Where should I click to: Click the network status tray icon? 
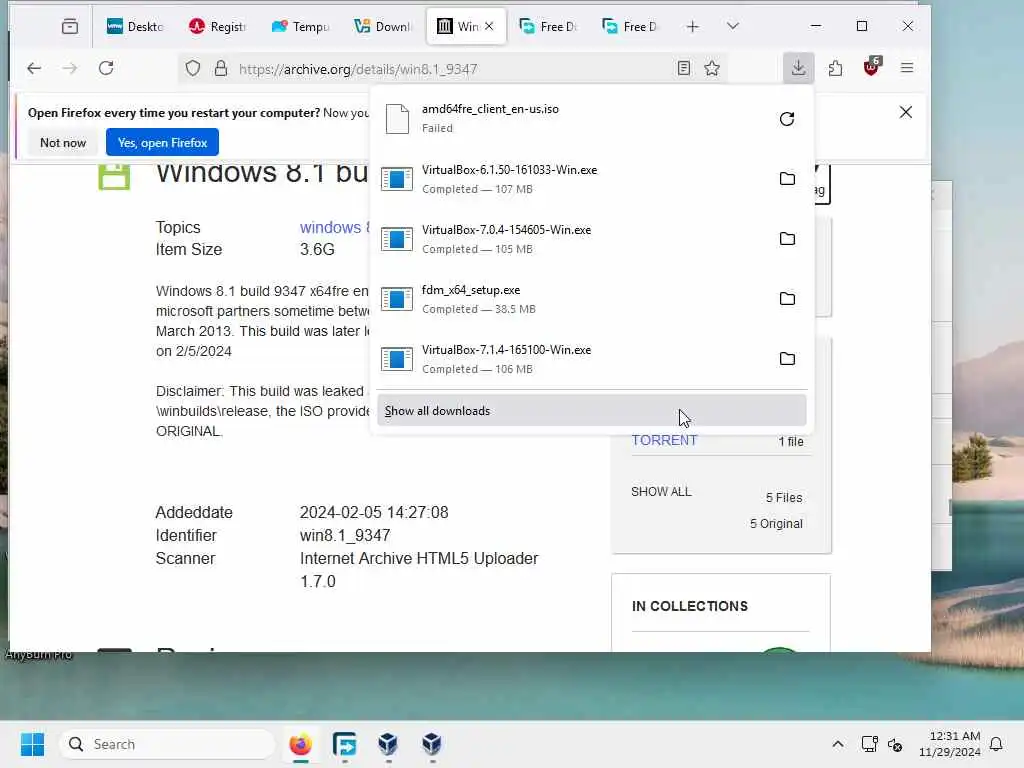coord(869,744)
